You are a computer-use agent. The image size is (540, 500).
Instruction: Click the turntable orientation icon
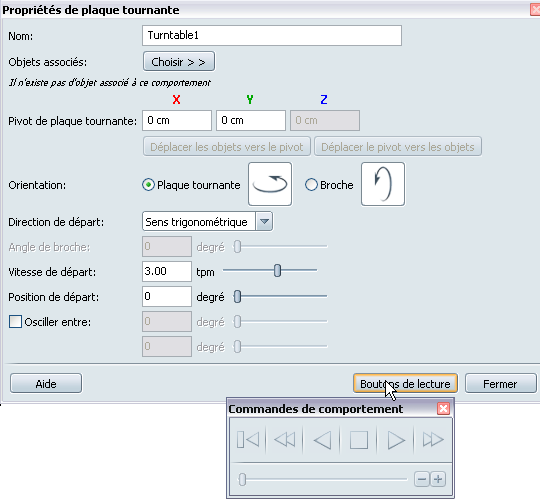pyautogui.click(x=270, y=184)
